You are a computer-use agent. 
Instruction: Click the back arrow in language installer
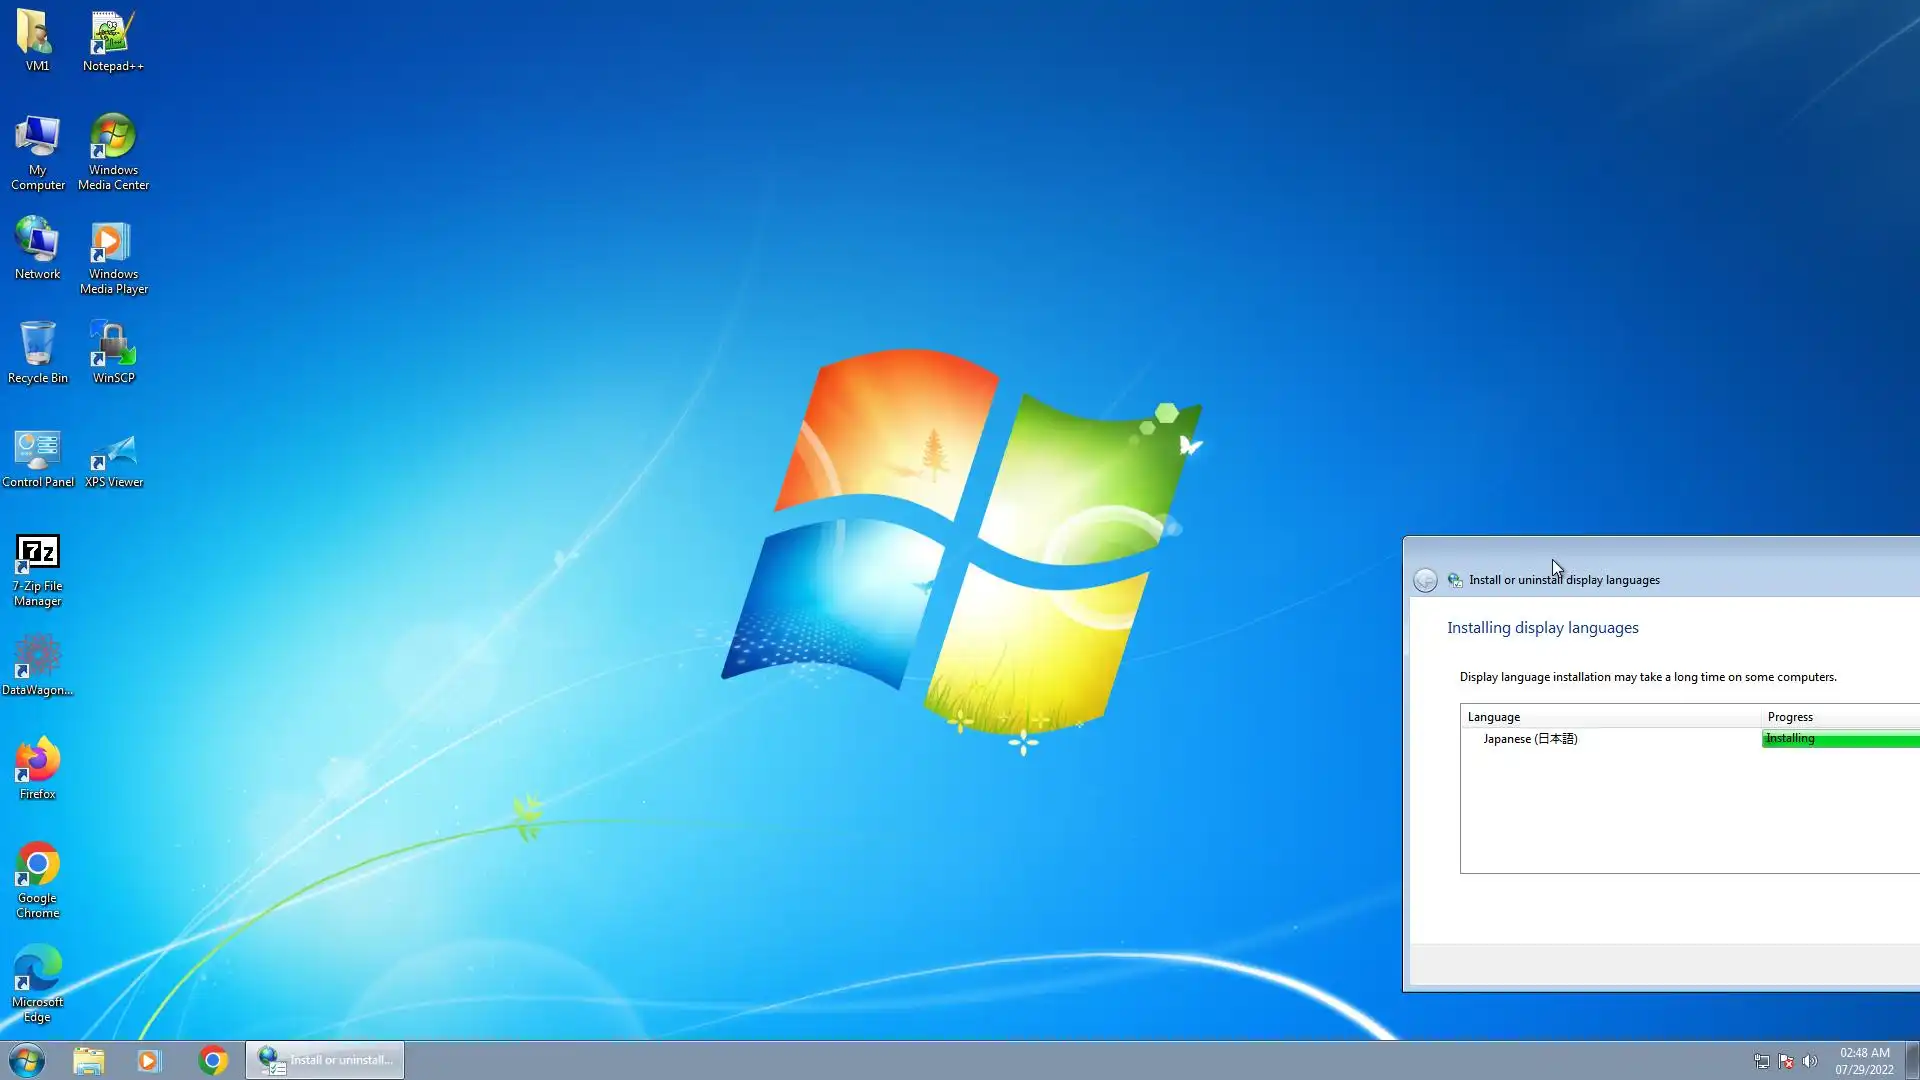(x=1425, y=580)
